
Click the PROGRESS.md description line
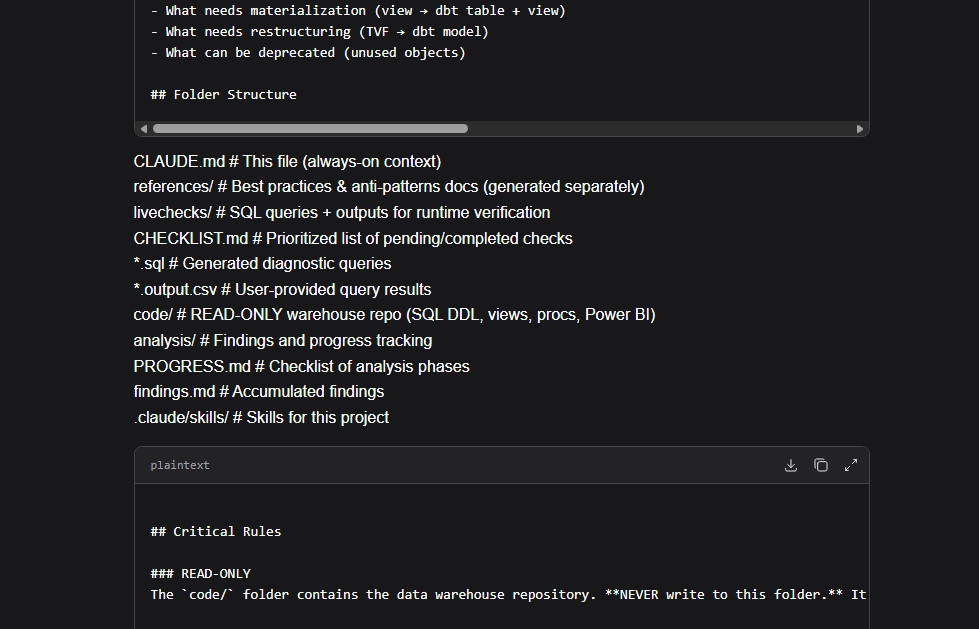(302, 367)
